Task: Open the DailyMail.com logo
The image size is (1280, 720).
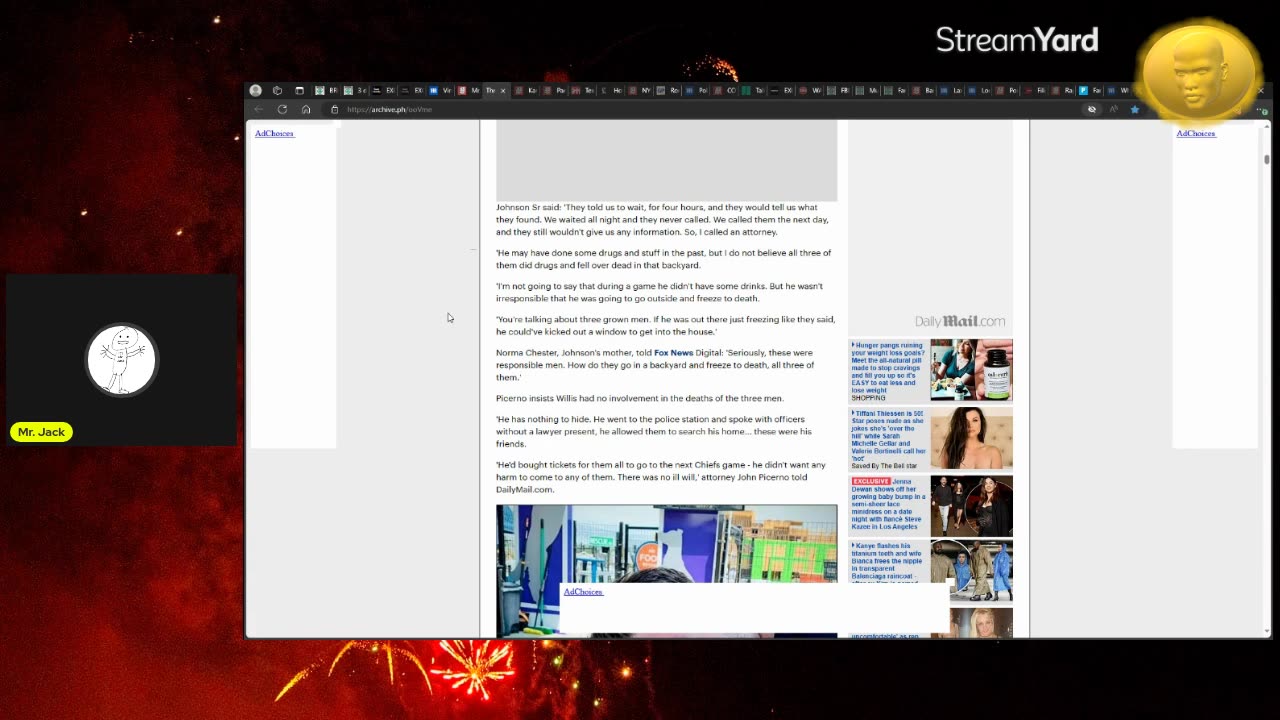Action: tap(960, 321)
